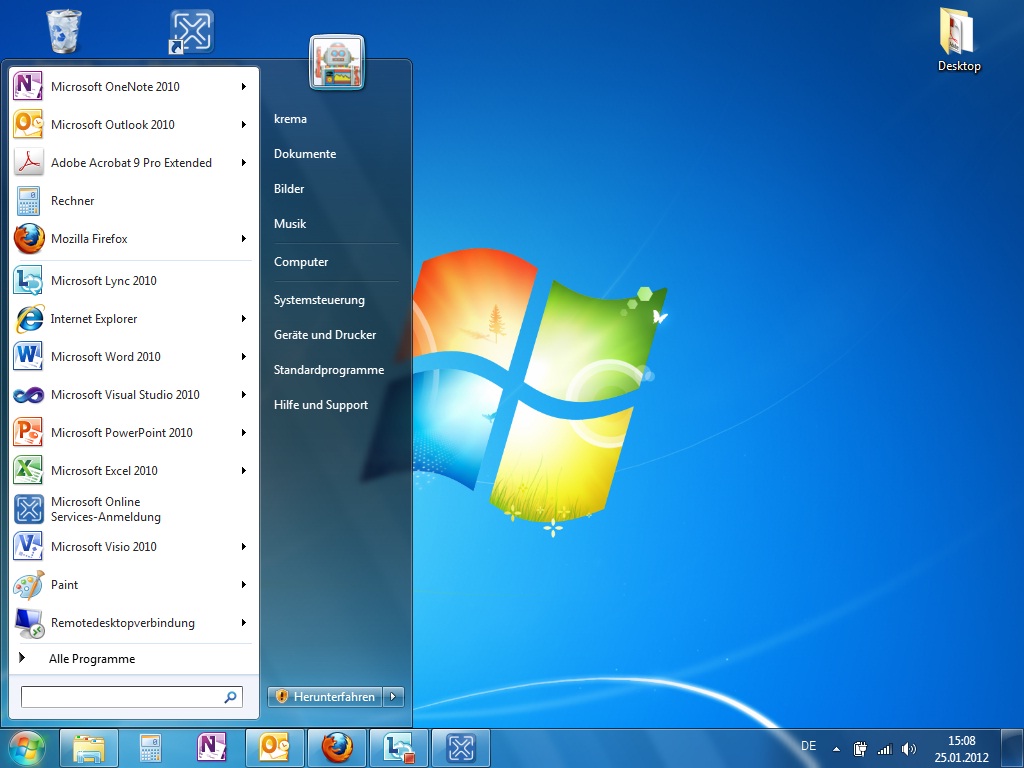Click the Recycle Bin desktop icon
1024x768 pixels.
pos(64,30)
